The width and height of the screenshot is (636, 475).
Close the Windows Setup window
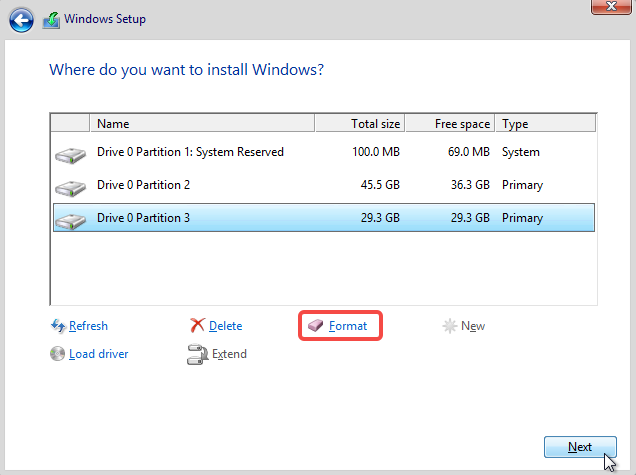[611, 6]
